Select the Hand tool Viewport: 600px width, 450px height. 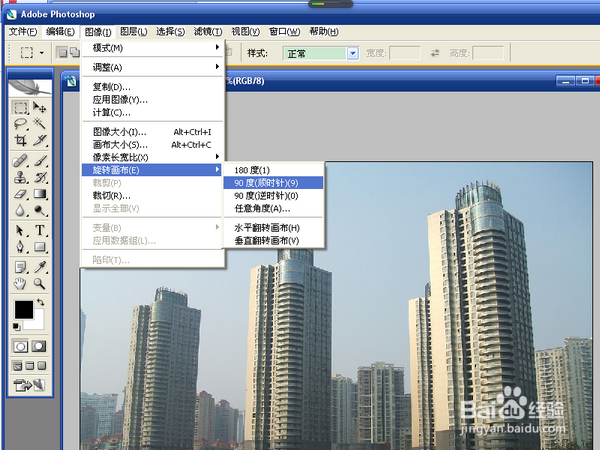tap(21, 284)
